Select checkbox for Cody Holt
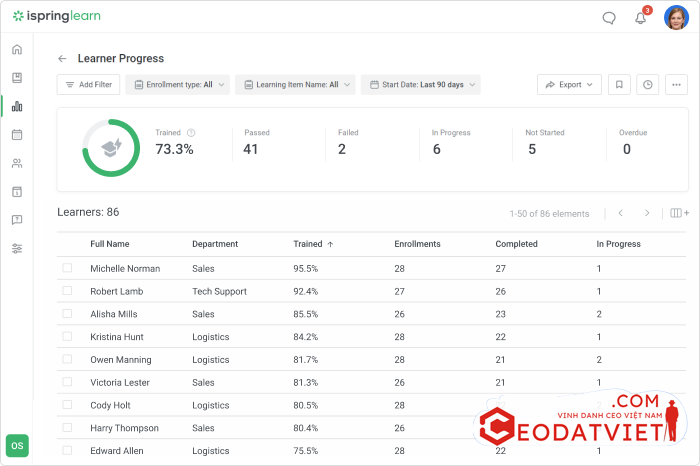Screen dimensions: 700x466 [x=67, y=404]
